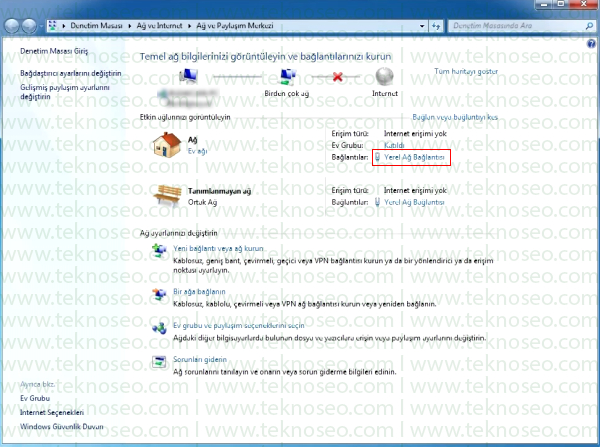Select Ağ ve Paylaşım Merkezi breadcrumb
The image size is (600, 447).
click(235, 26)
